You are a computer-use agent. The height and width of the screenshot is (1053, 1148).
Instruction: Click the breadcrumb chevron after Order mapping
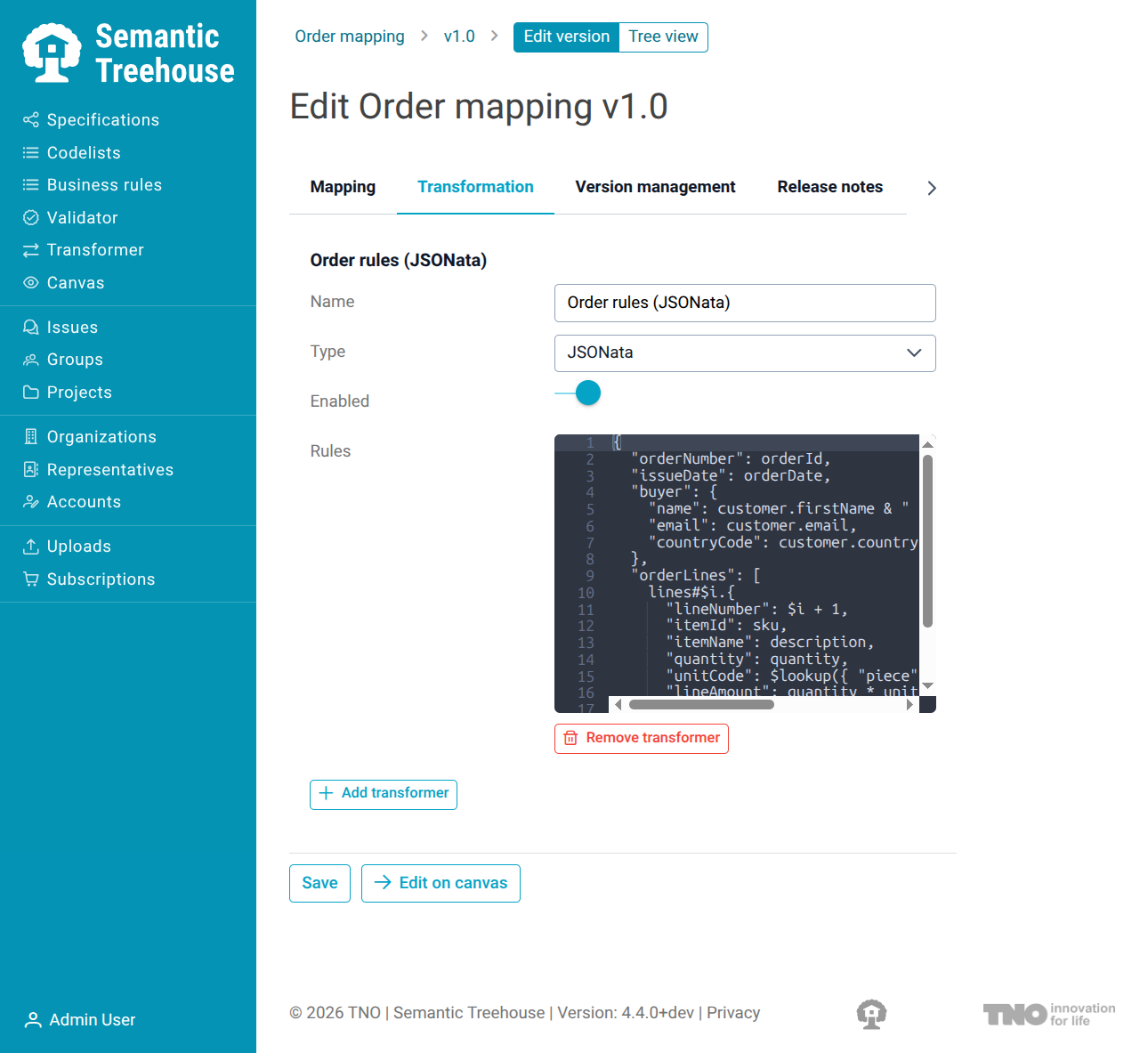(424, 36)
